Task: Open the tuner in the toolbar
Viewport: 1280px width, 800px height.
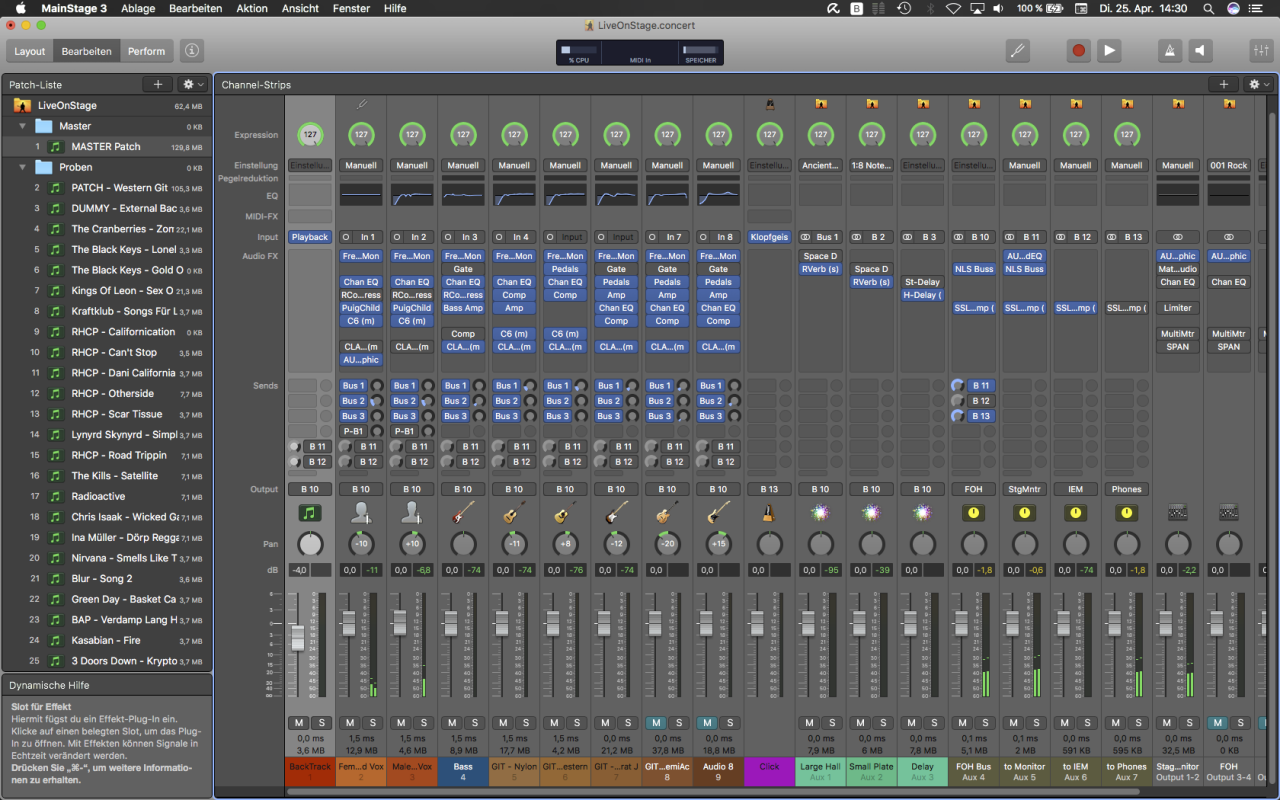Action: coord(1018,50)
